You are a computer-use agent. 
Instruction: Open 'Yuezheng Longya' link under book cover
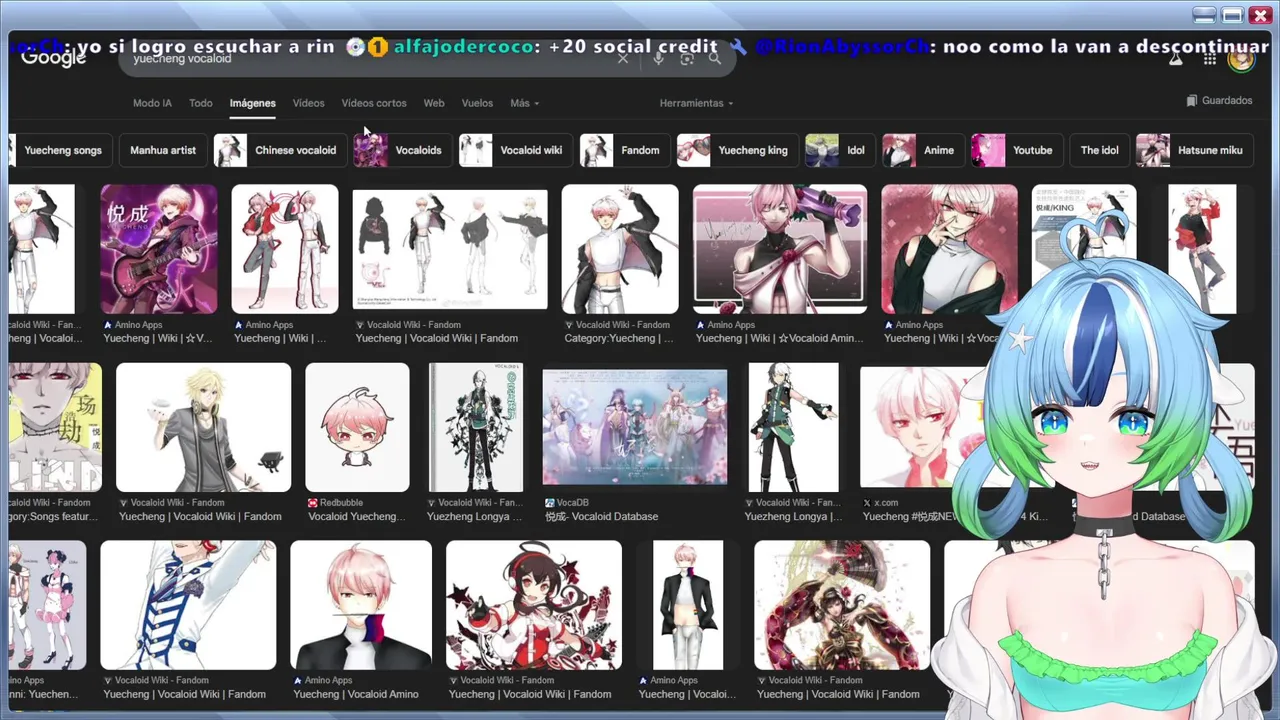pos(474,516)
